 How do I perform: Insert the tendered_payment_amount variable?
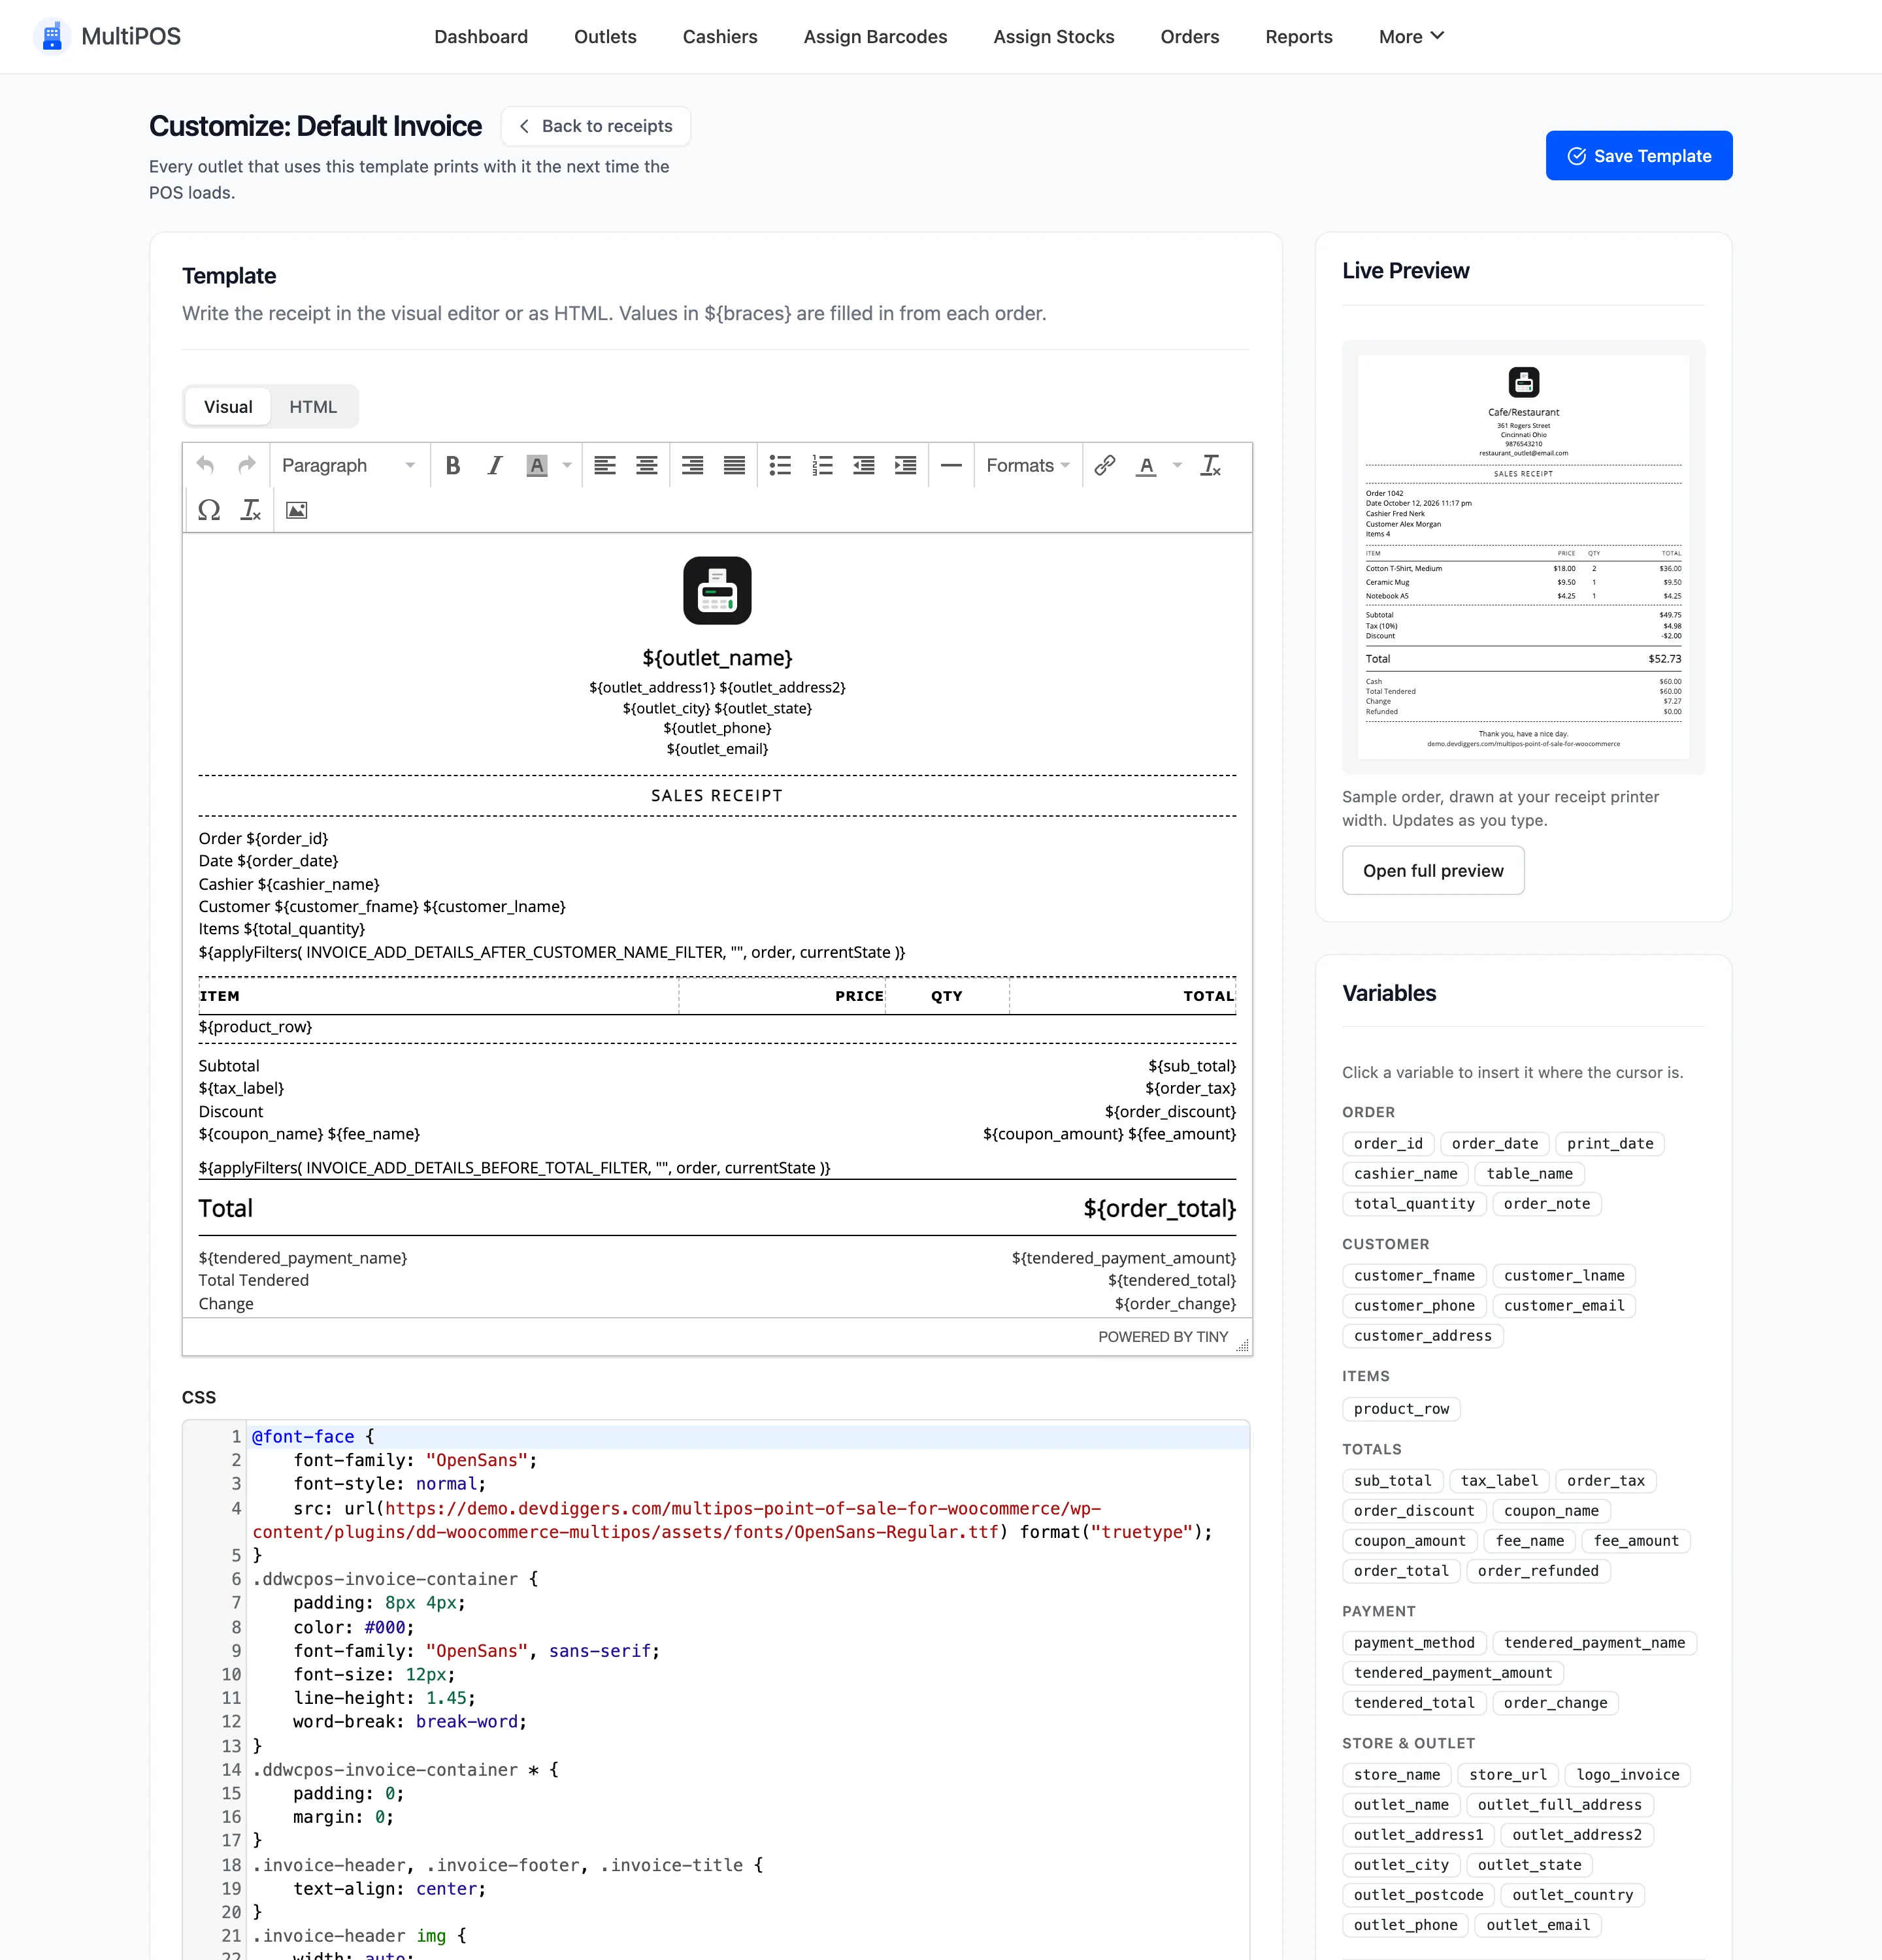1452,1672
